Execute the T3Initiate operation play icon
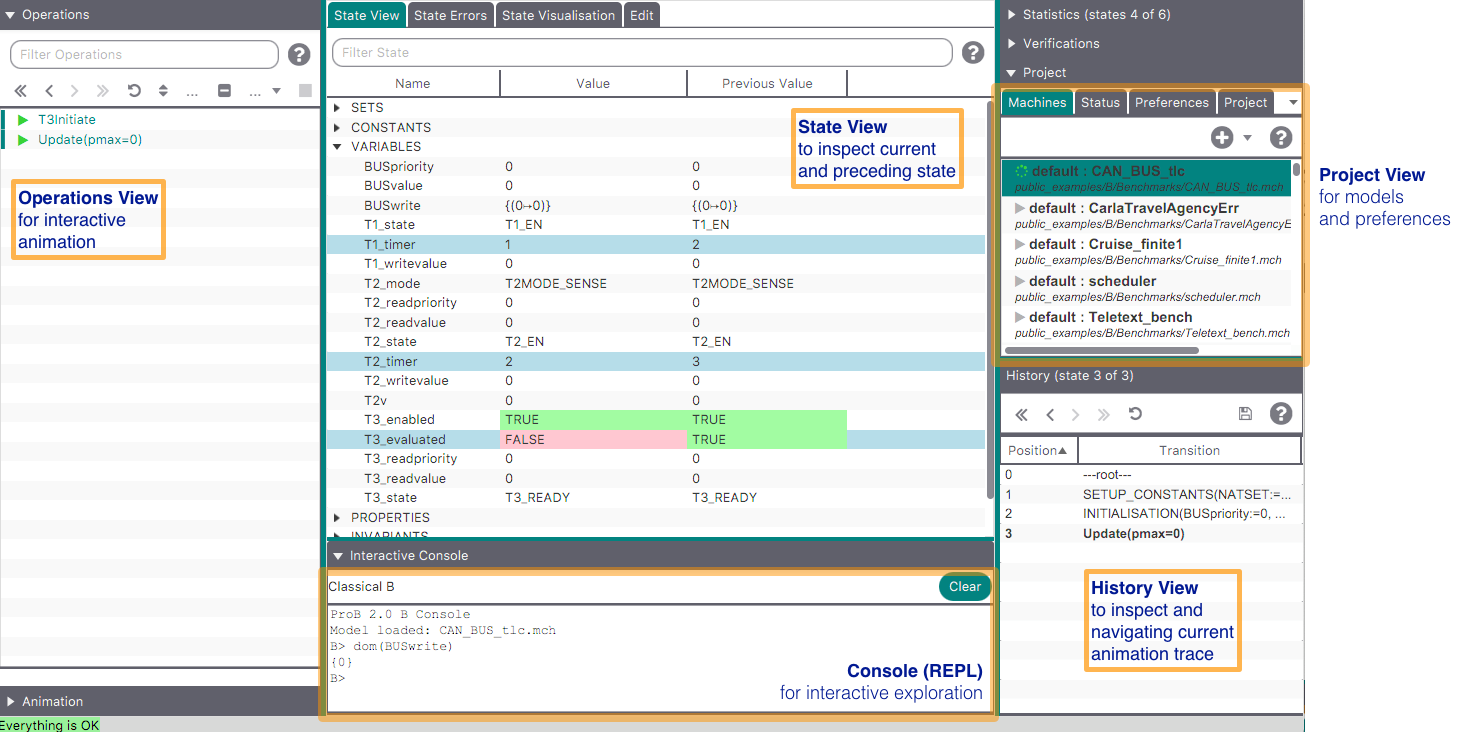Viewport: 1457px width, 732px height. (x=23, y=120)
